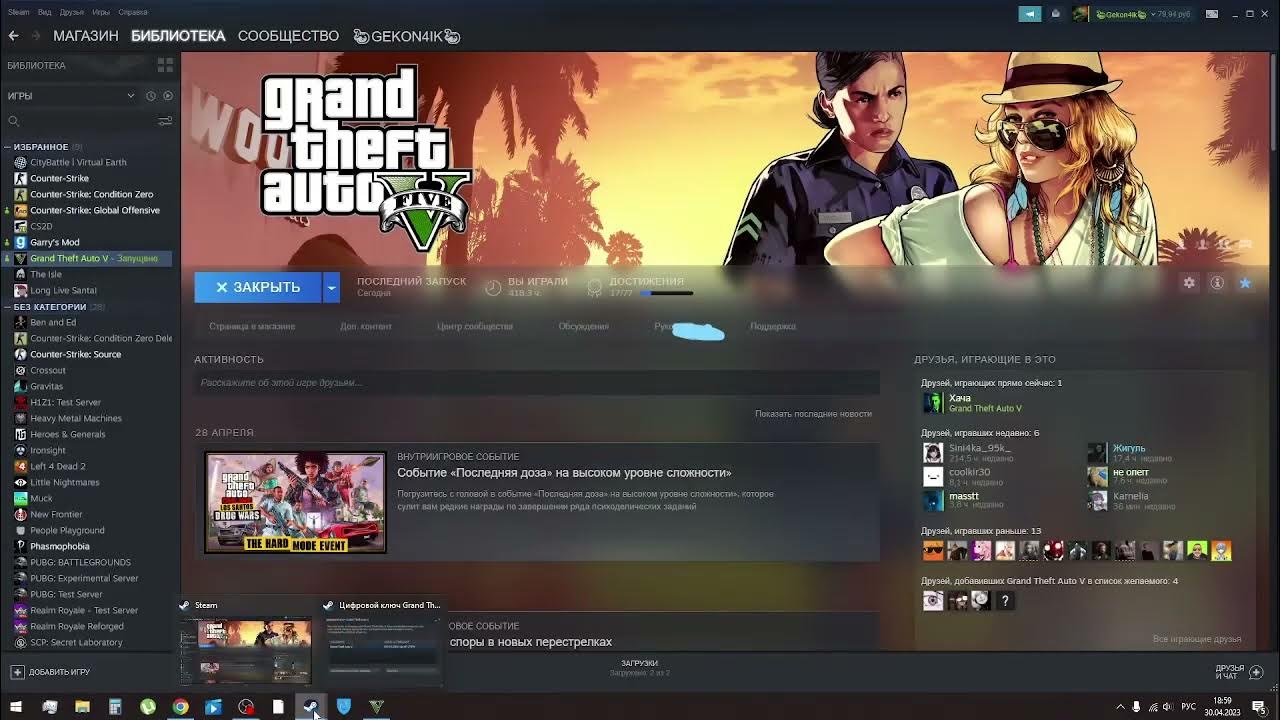Open Windows Start menu
The width and height of the screenshot is (1280, 720).
(x=16, y=707)
